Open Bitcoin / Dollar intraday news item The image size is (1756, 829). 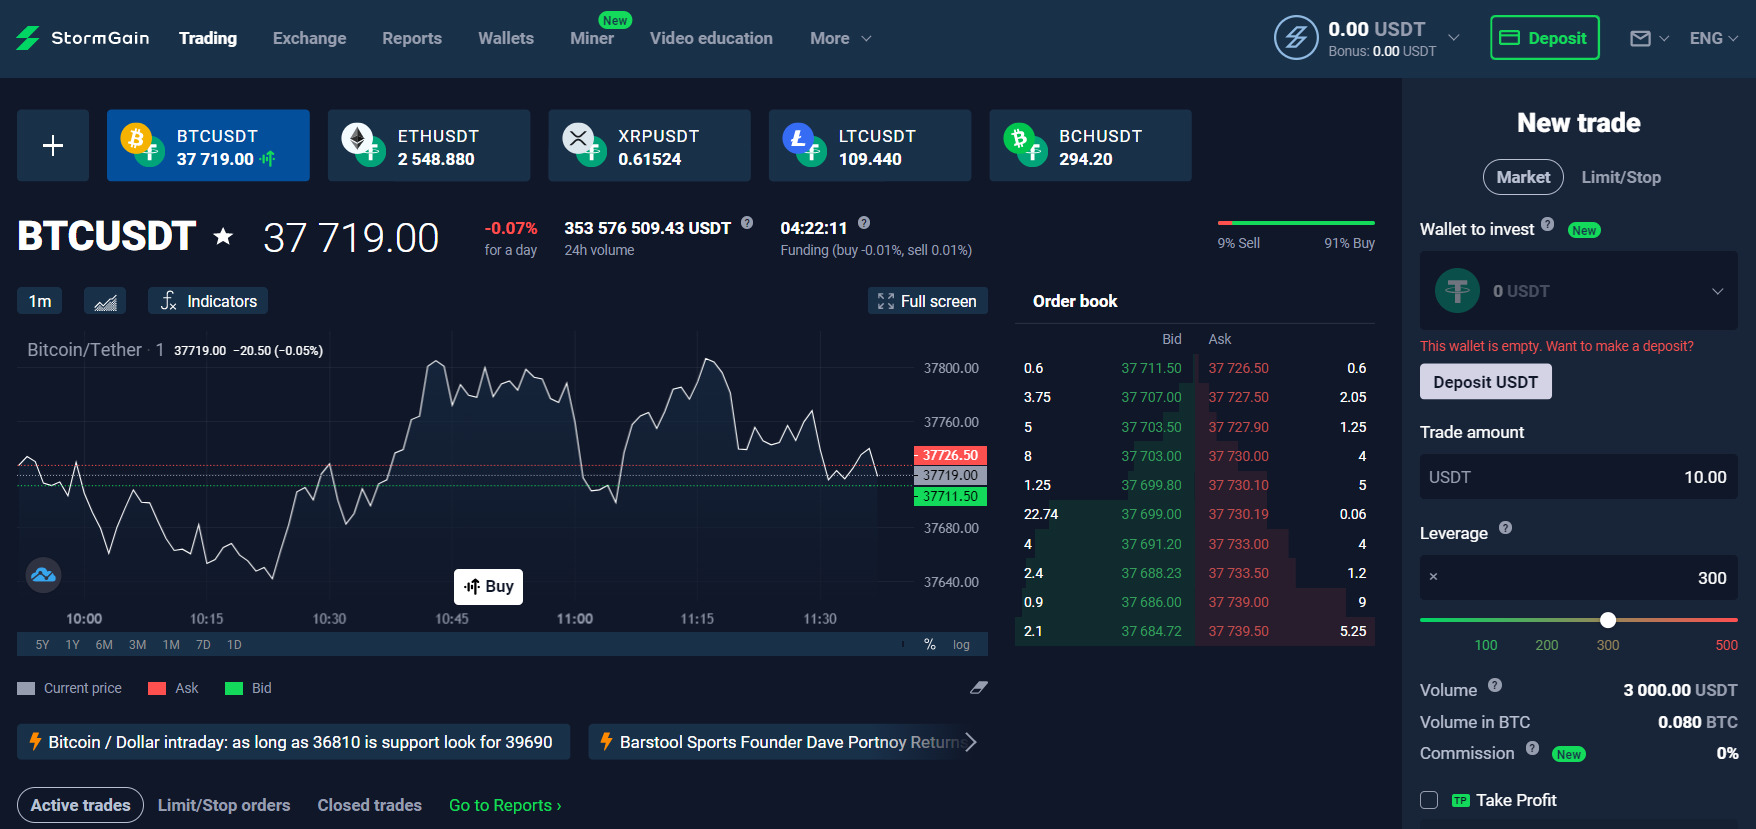293,742
